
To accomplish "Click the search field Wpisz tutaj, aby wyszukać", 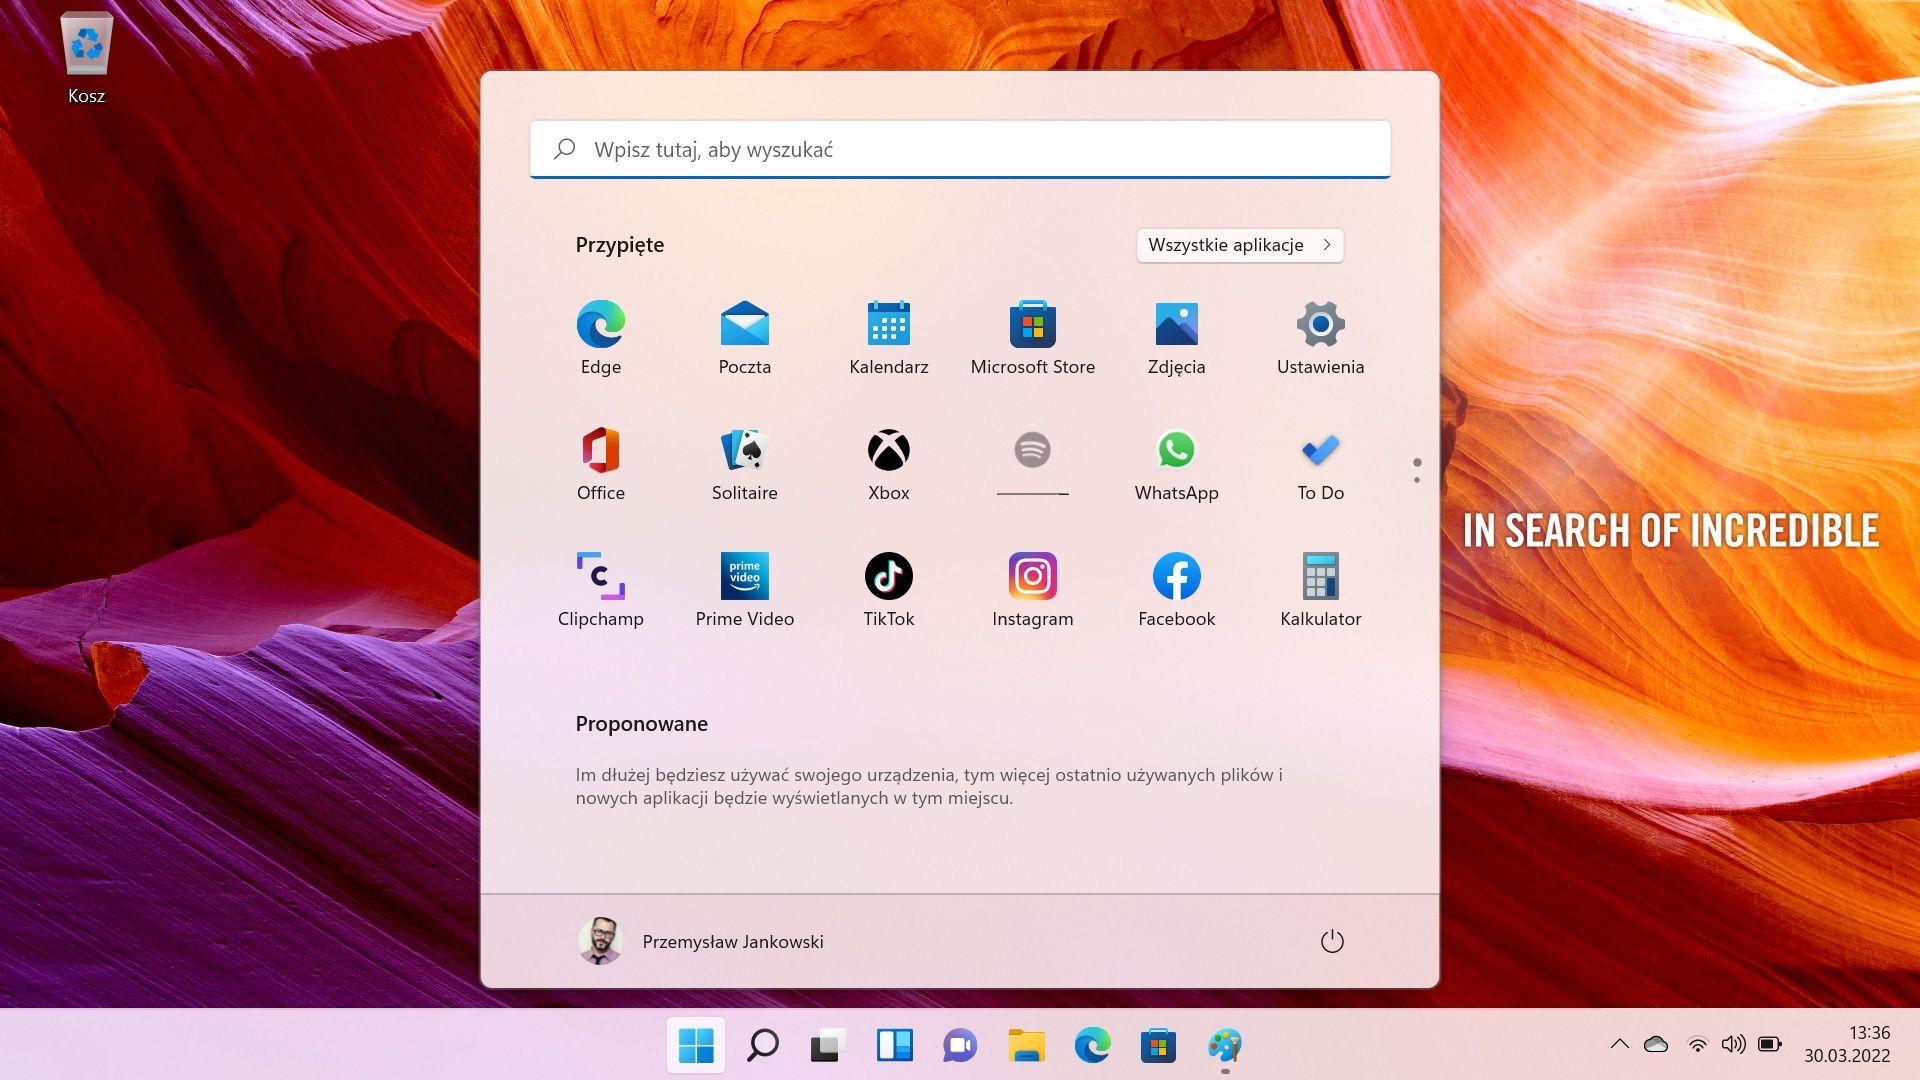I will pos(960,149).
